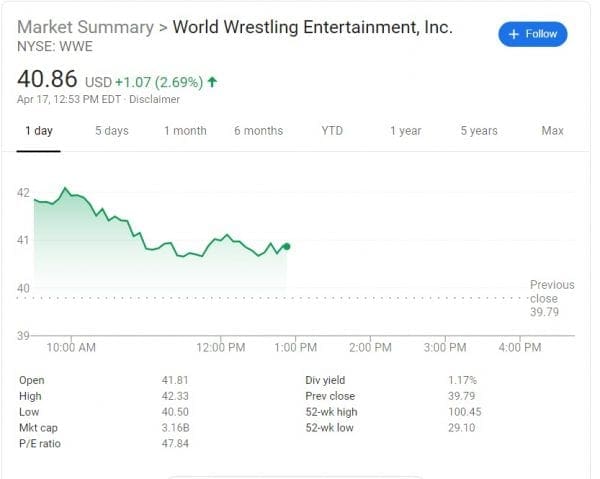Click the 12:00 PM axis label
Viewport: 600px width, 479px height.
pos(221,347)
